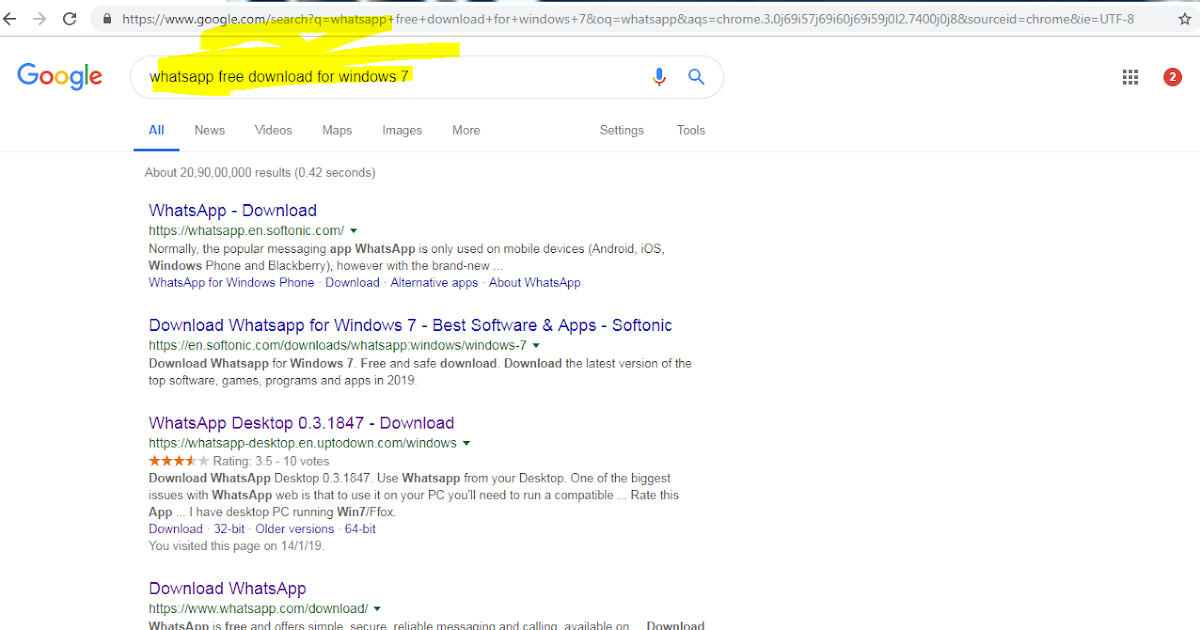This screenshot has width=1200, height=630.
Task: Click 'You visited this page on 14/1/19.' text
Action: pos(237,546)
